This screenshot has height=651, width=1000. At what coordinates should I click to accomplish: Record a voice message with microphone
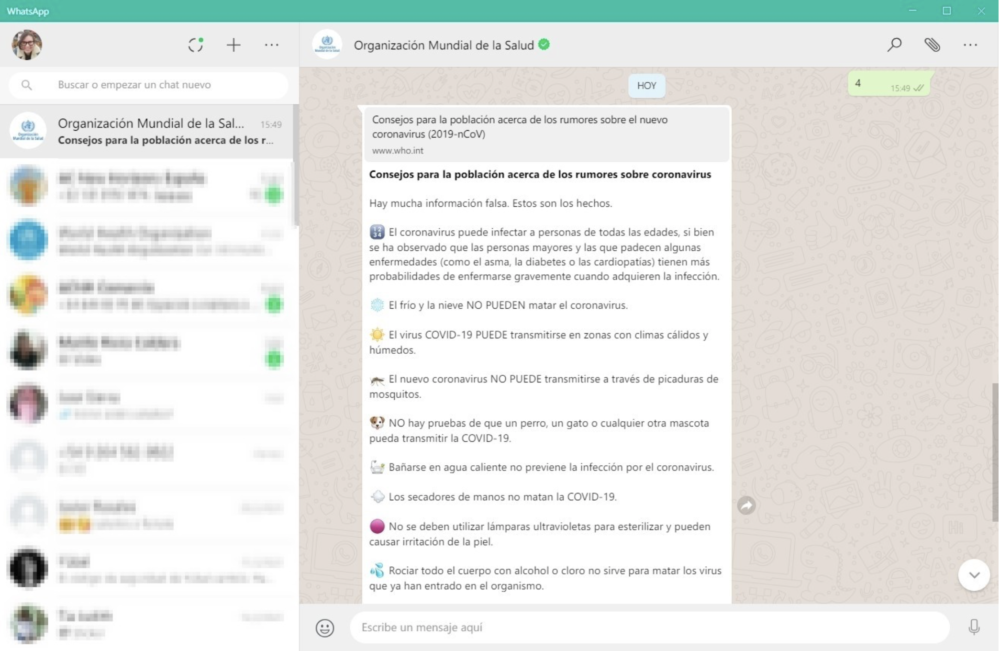974,628
